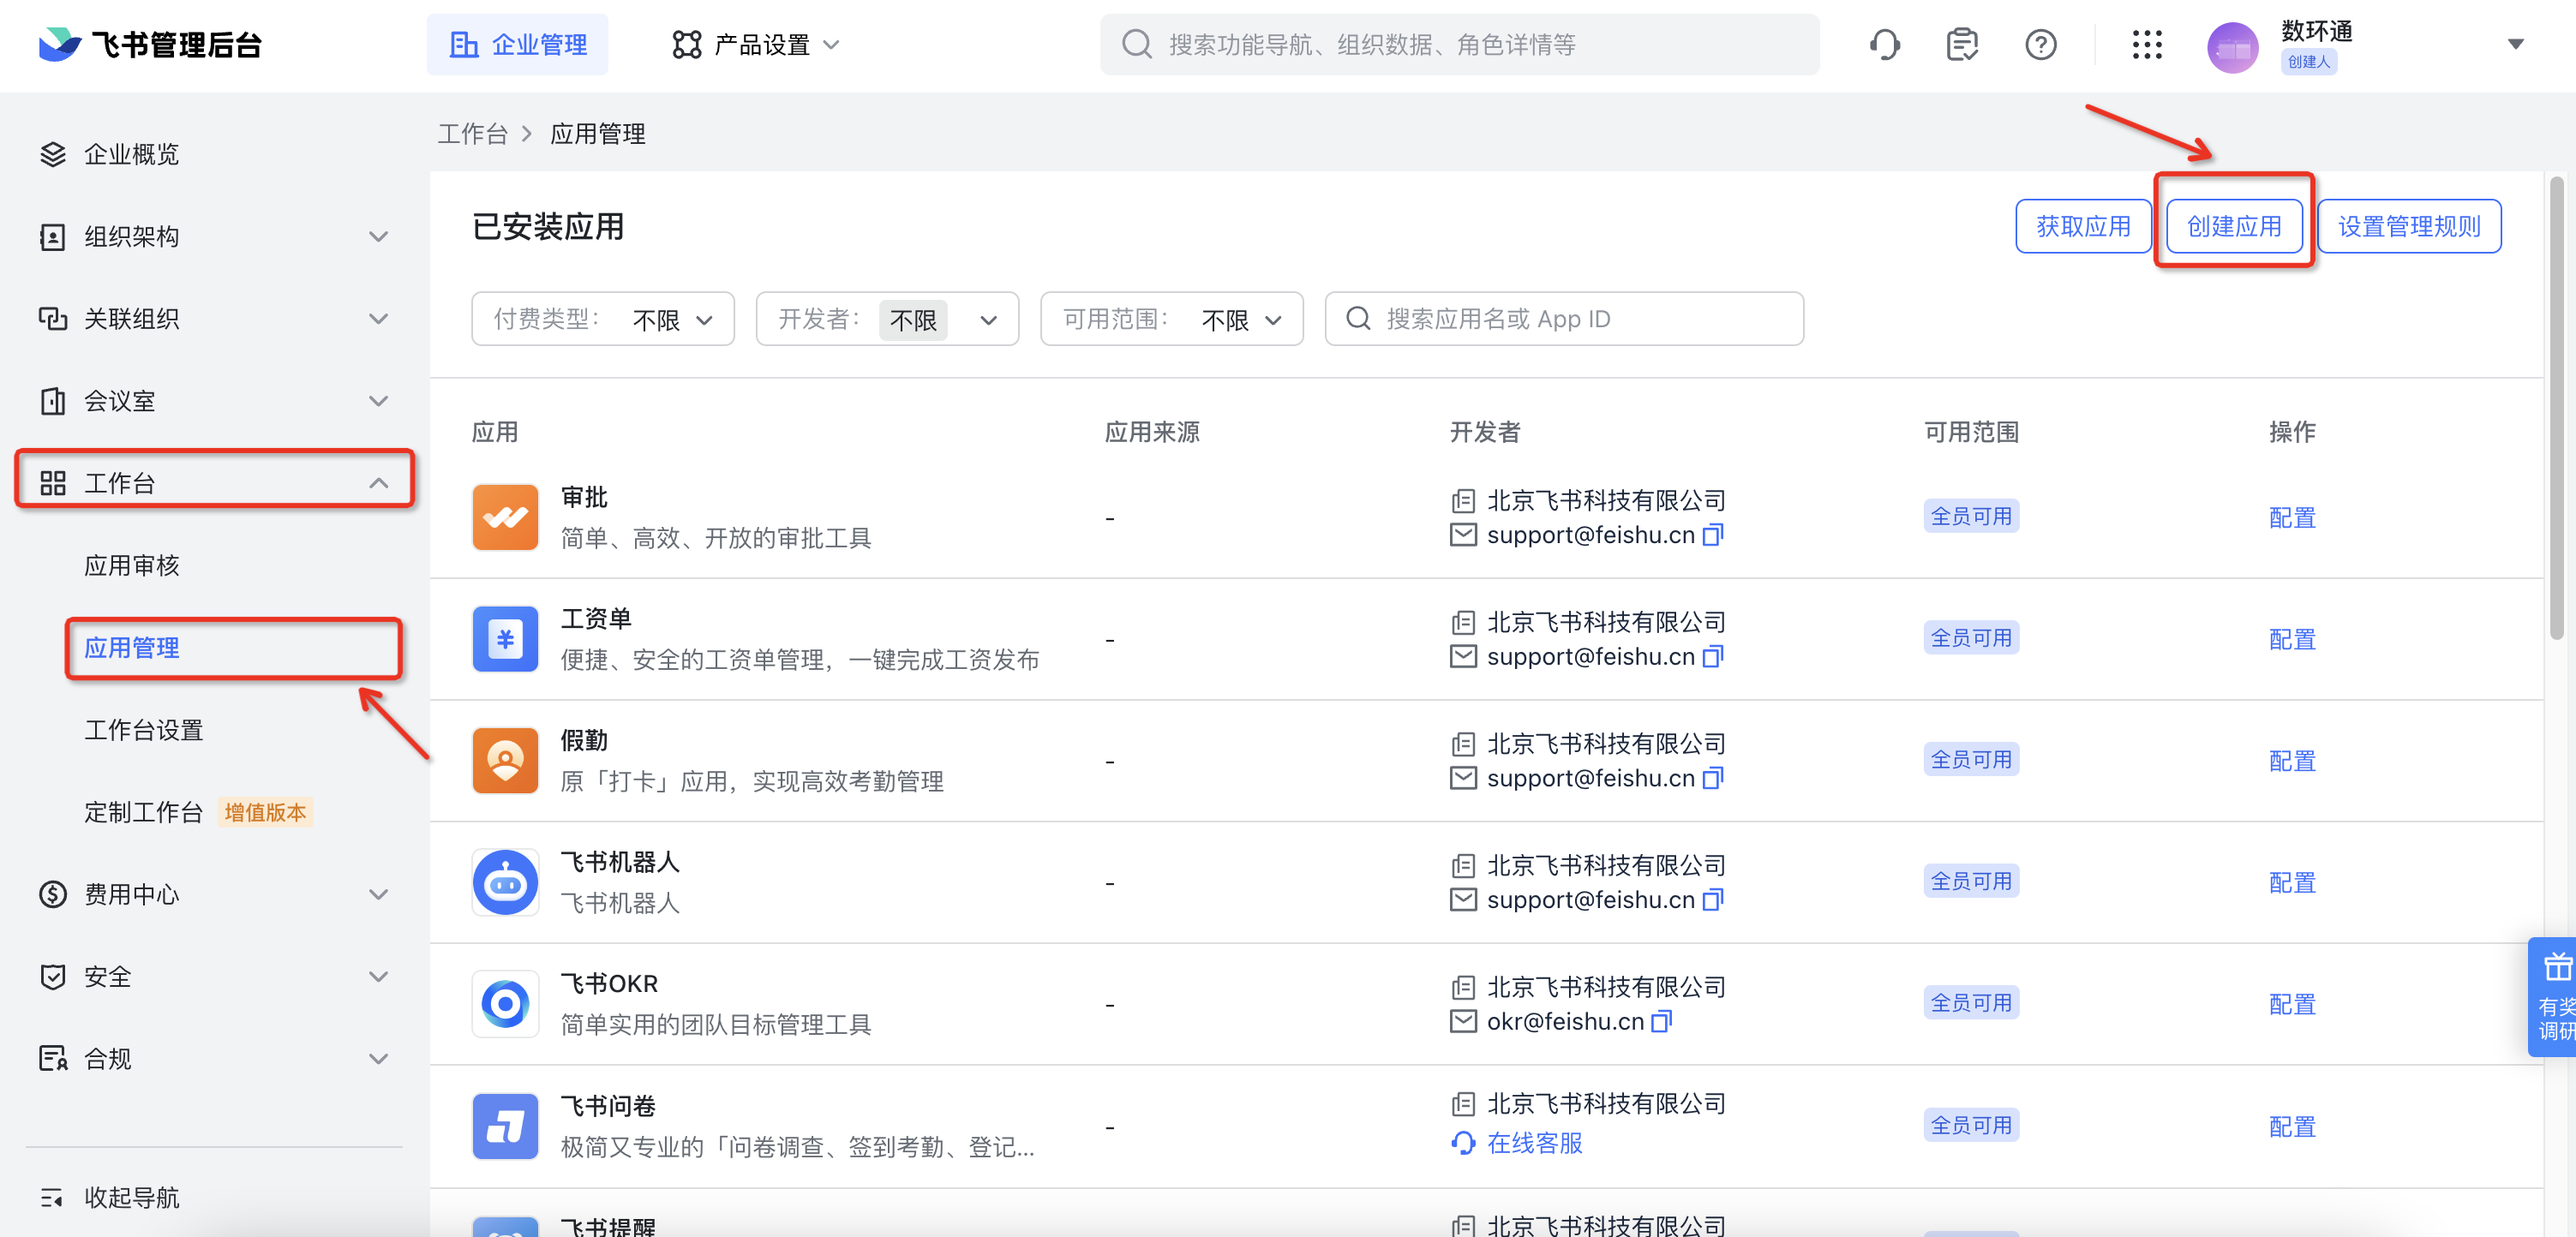Copy support email for 审批 app
Image resolution: width=2576 pixels, height=1237 pixels.
(x=1712, y=535)
